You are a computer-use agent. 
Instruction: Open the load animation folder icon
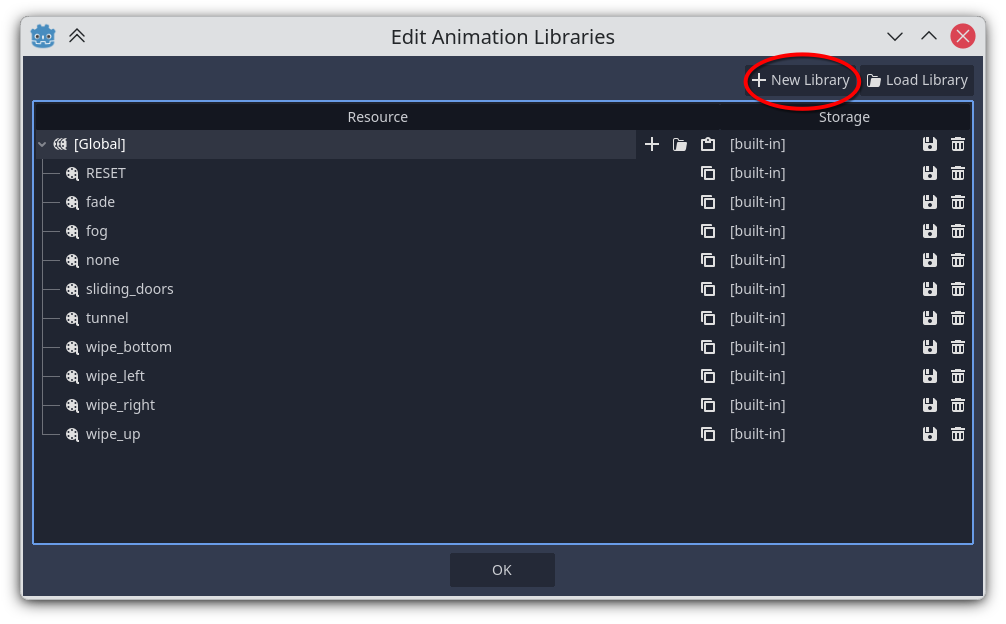(x=679, y=143)
